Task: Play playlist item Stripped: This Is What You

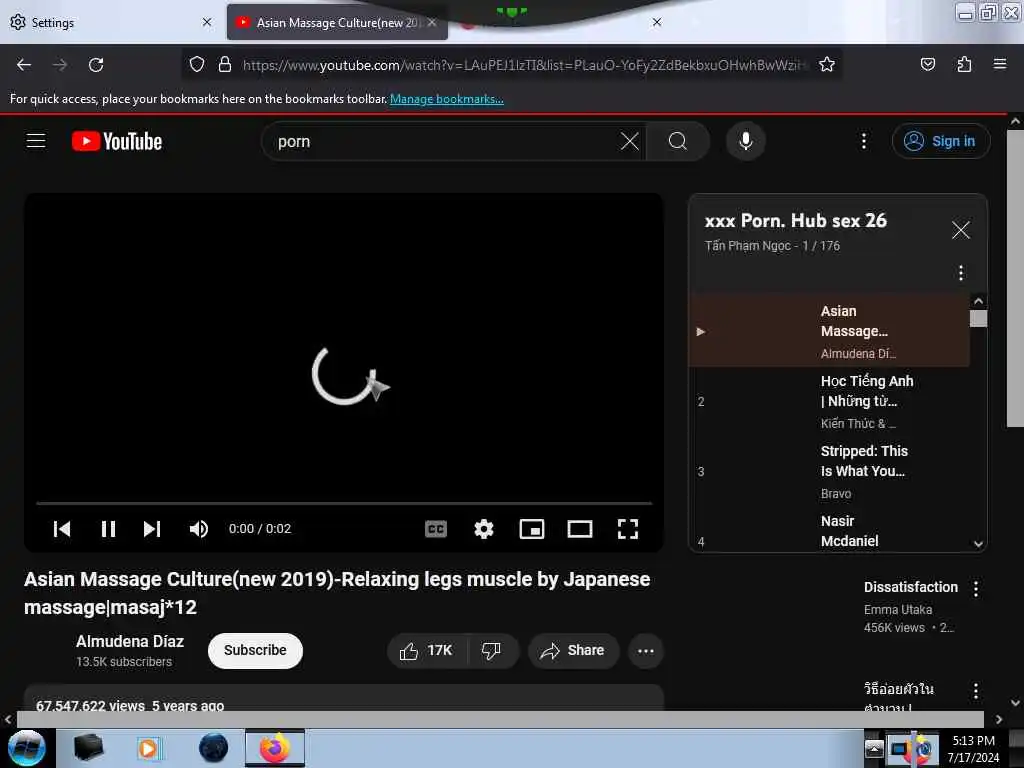Action: click(x=829, y=471)
